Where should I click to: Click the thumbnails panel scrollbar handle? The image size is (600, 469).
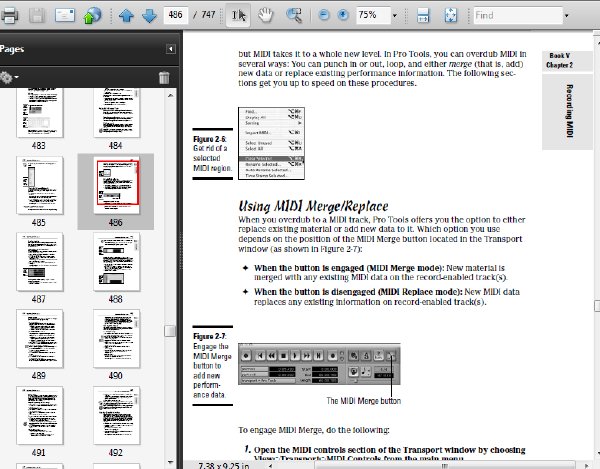click(170, 331)
